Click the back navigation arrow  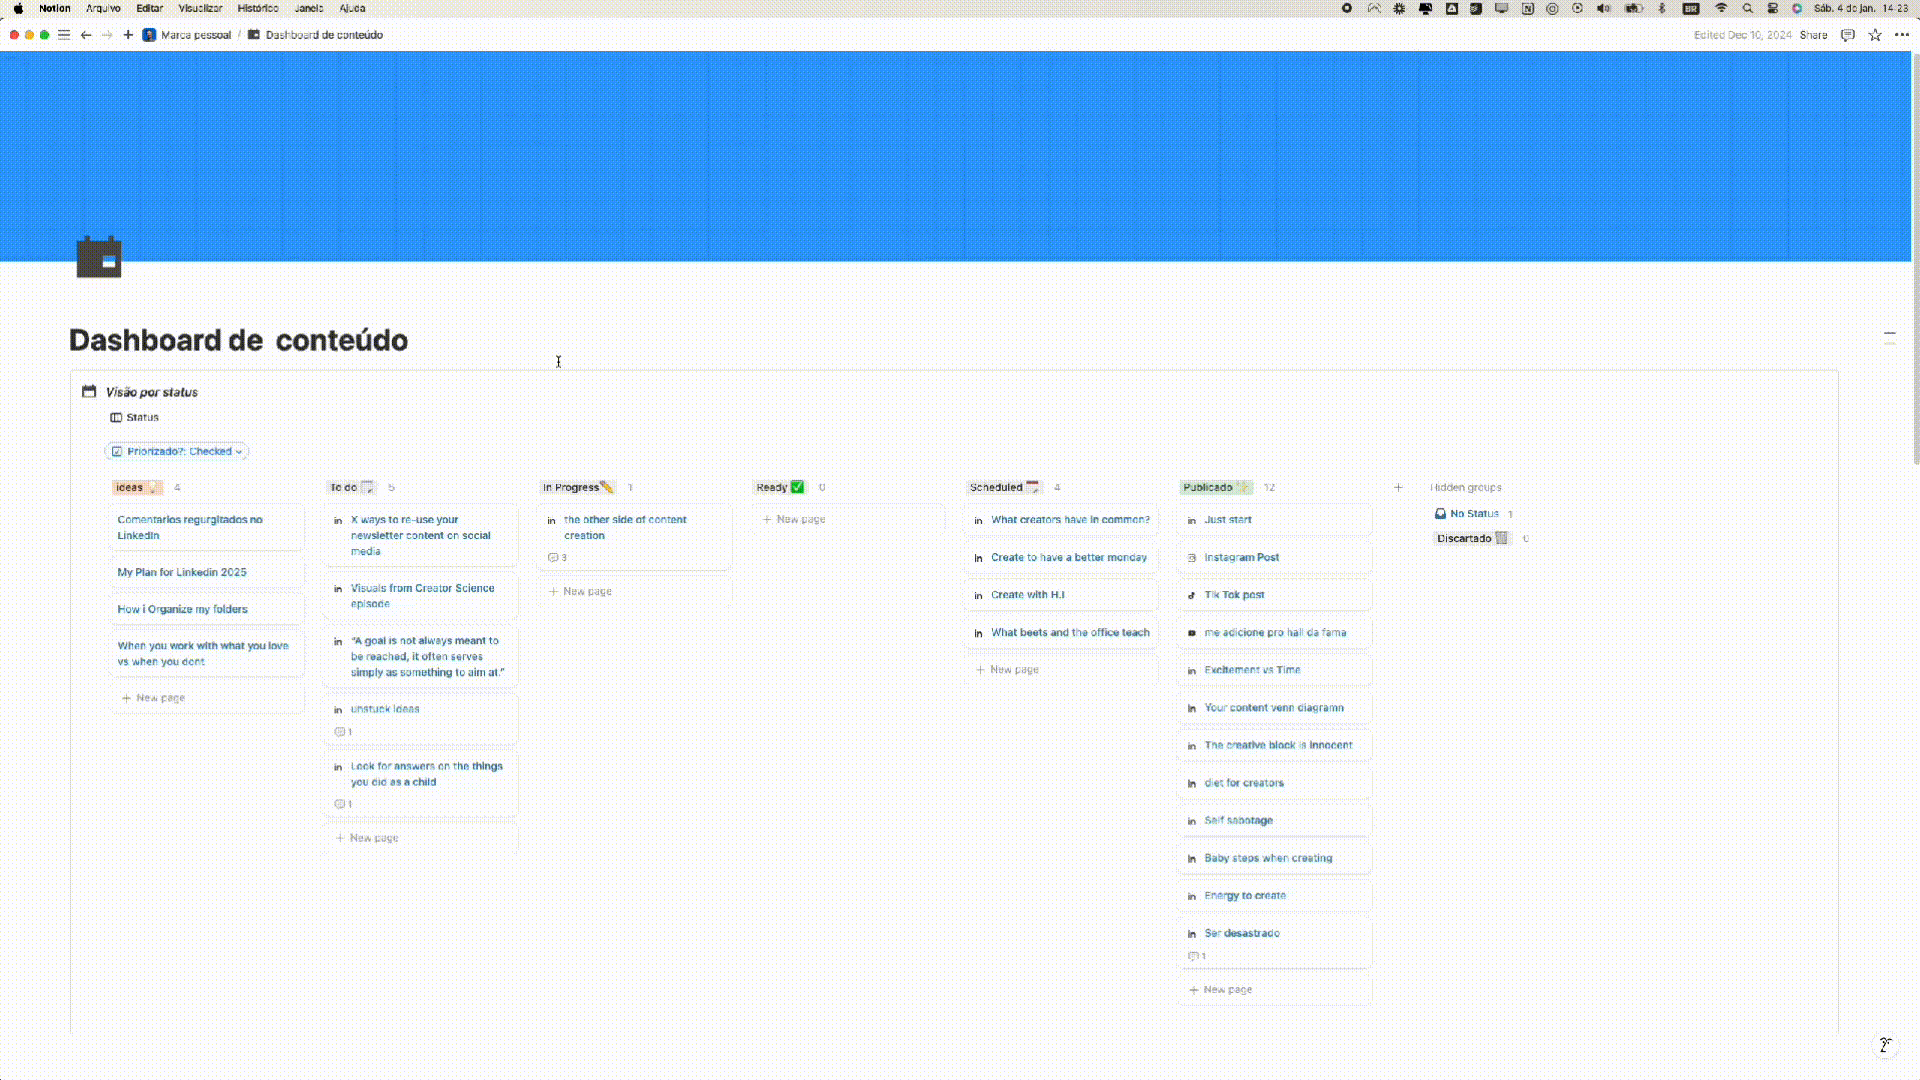coord(86,35)
